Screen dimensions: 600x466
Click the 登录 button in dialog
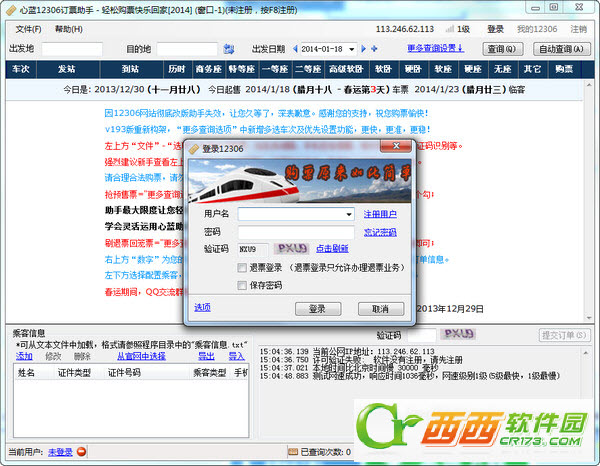318,309
